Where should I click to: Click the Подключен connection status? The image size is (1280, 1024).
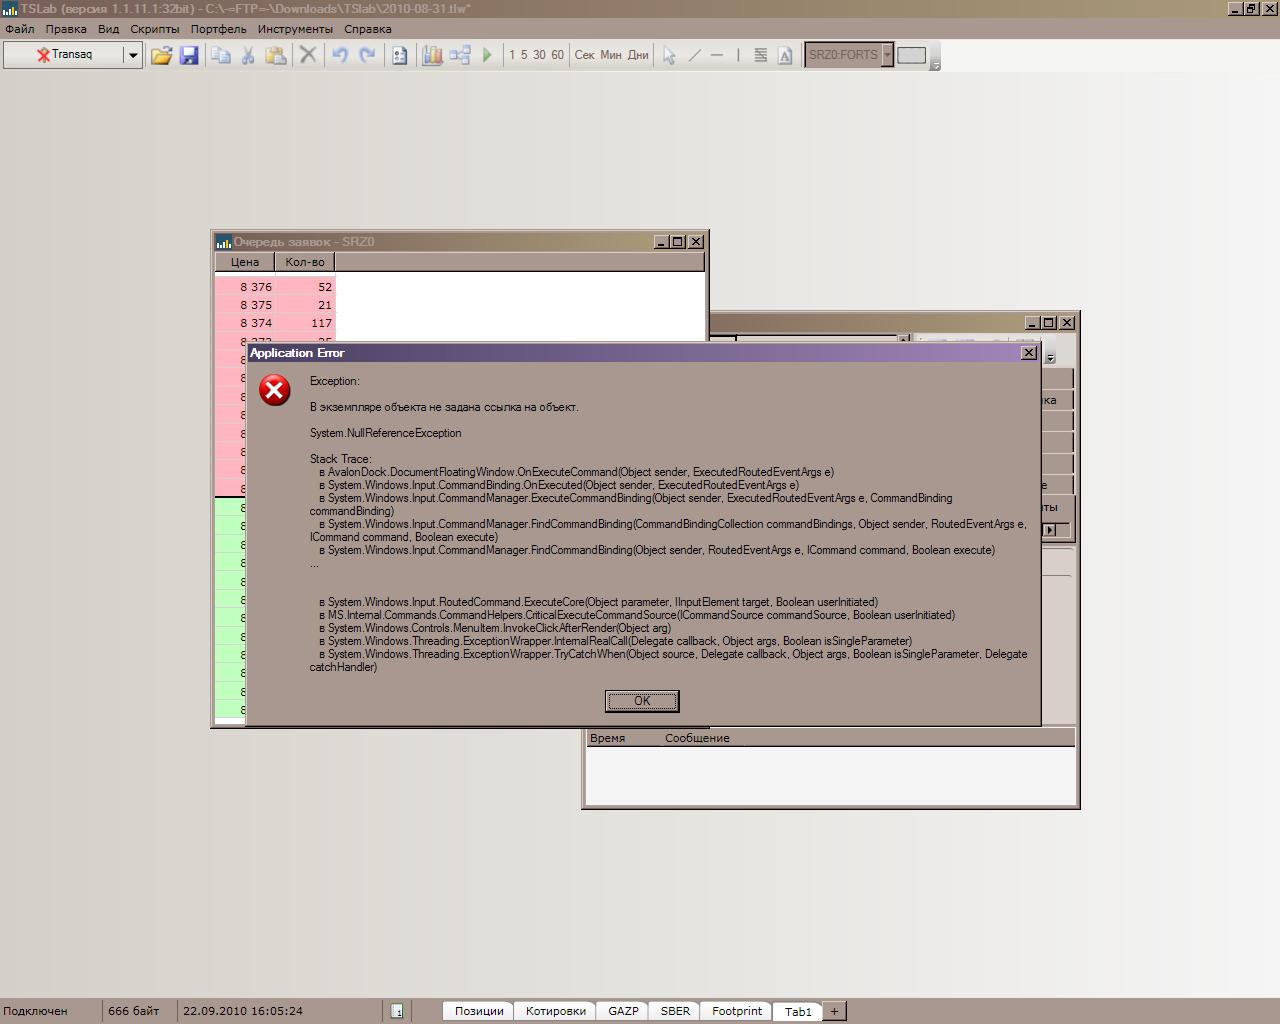[36, 1011]
